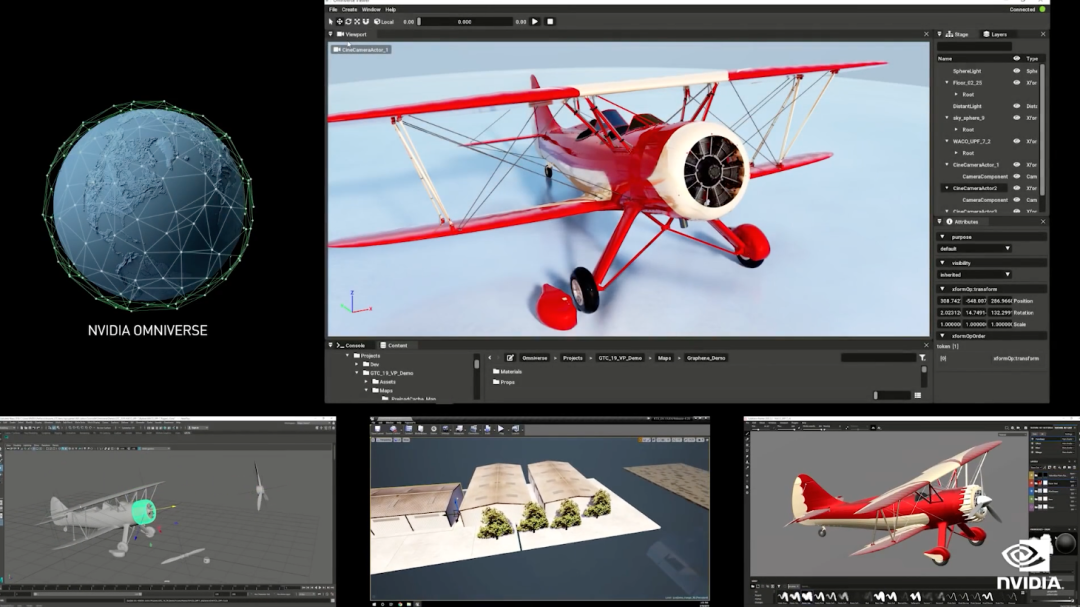The width and height of the screenshot is (1080, 607).
Task: Expand the Dev folder in Content tree
Action: (357, 364)
